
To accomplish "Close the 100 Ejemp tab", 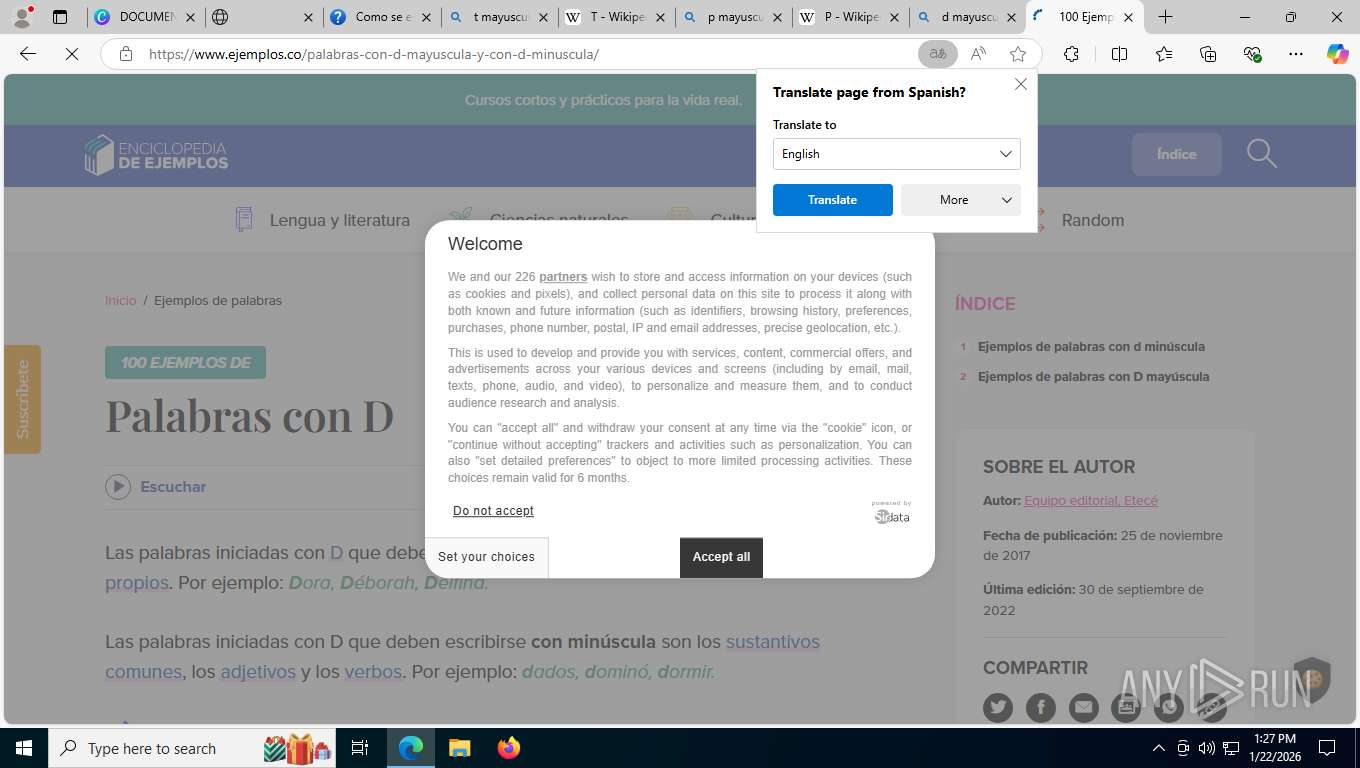I will pyautogui.click(x=1128, y=17).
